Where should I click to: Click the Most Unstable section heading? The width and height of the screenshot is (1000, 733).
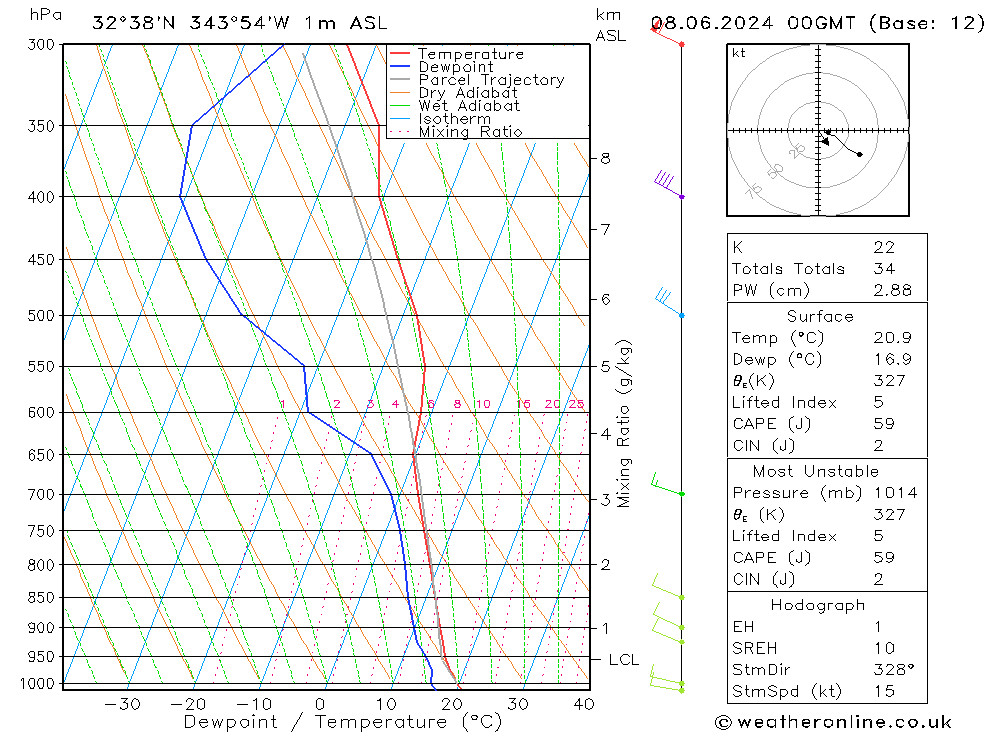[816, 471]
